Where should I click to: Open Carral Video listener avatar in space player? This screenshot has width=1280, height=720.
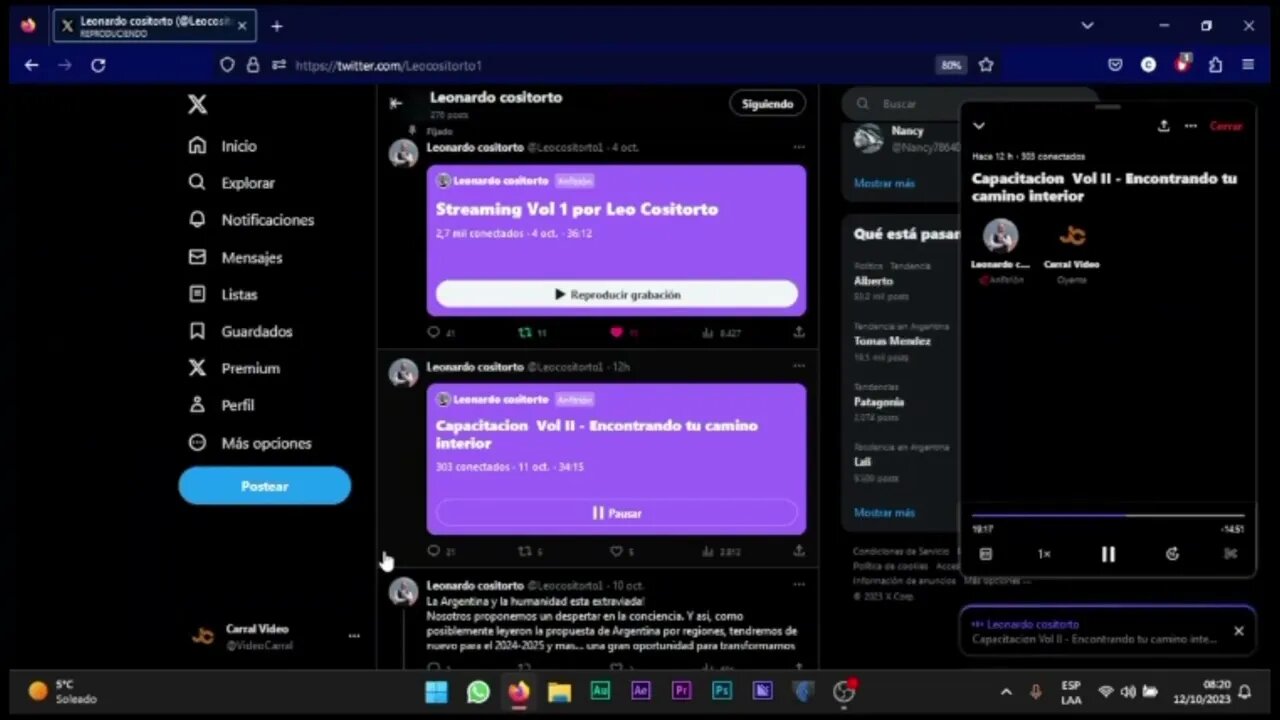[x=1072, y=236]
